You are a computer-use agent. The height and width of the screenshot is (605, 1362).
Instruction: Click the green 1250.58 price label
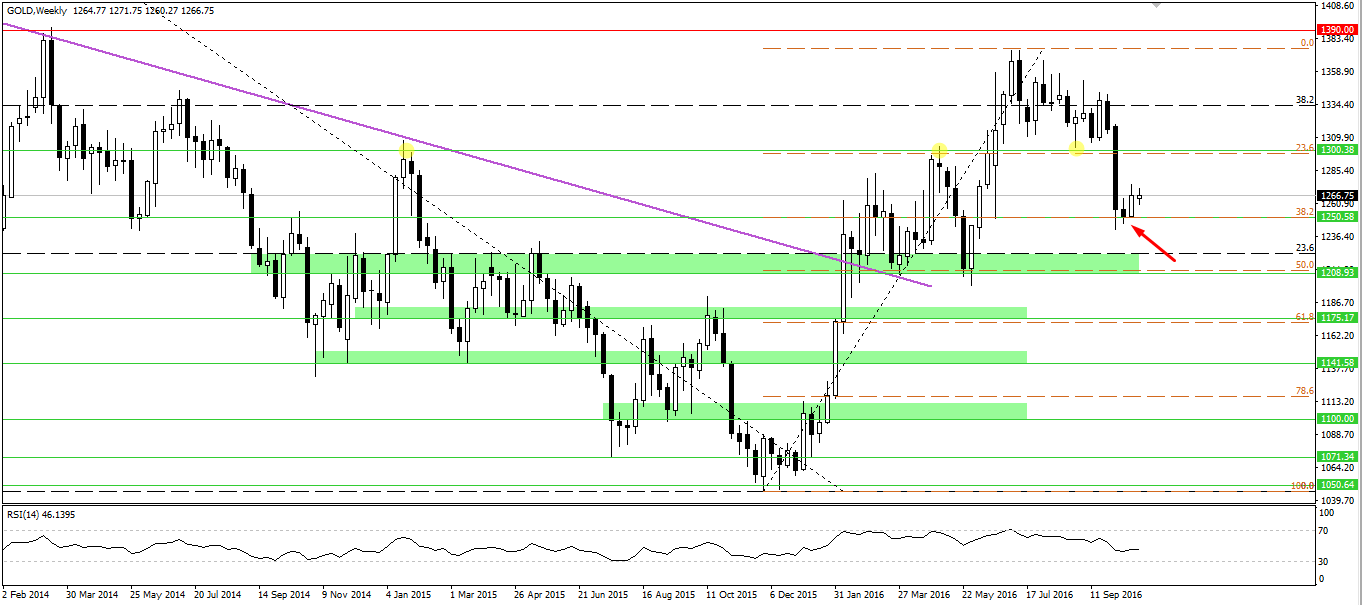(1337, 217)
